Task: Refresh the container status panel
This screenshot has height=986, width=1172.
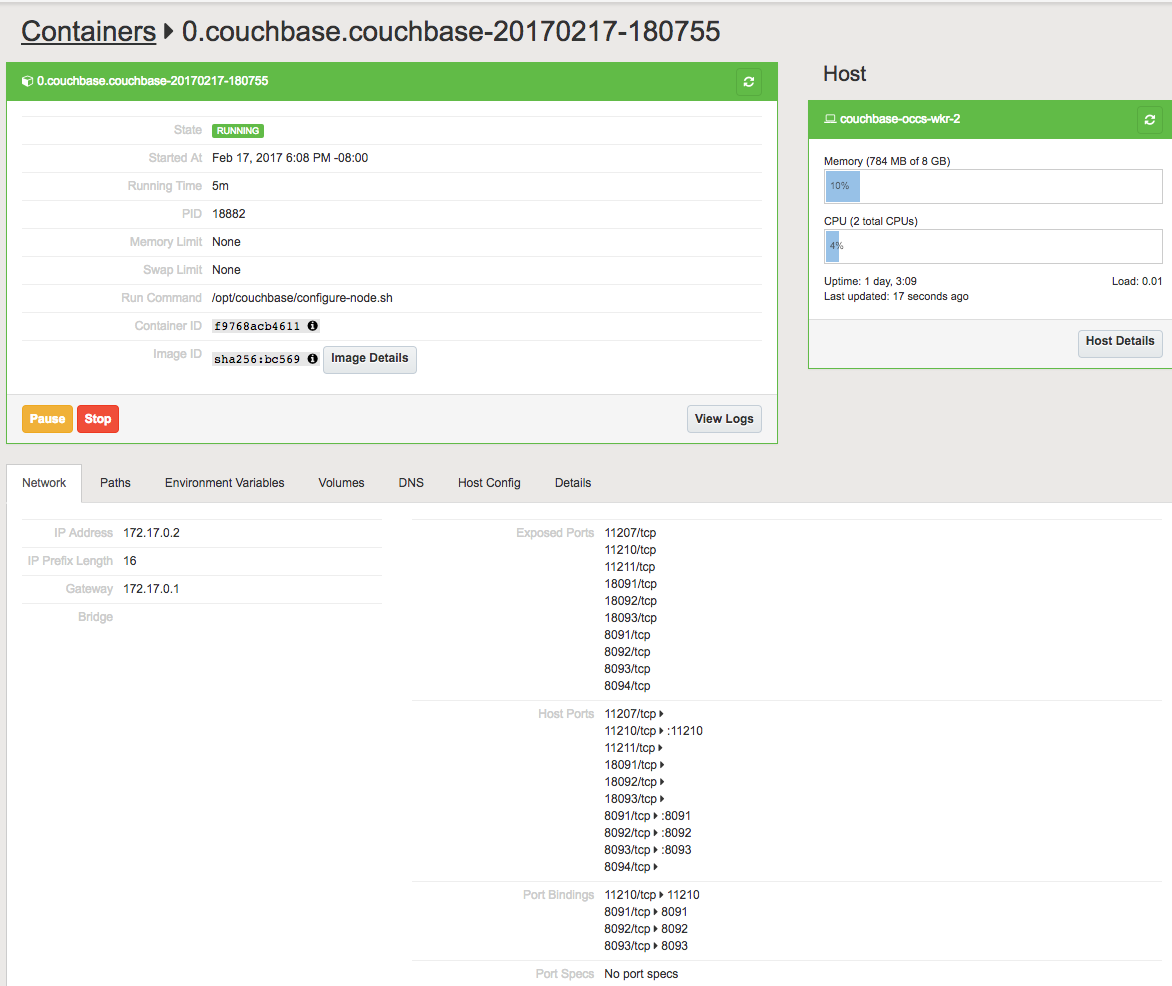Action: (x=748, y=81)
